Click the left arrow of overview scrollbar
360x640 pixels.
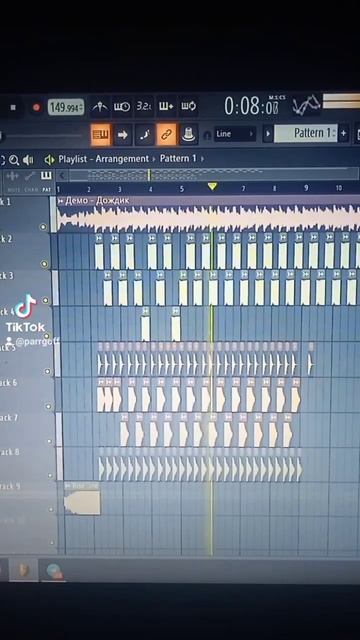tap(62, 176)
